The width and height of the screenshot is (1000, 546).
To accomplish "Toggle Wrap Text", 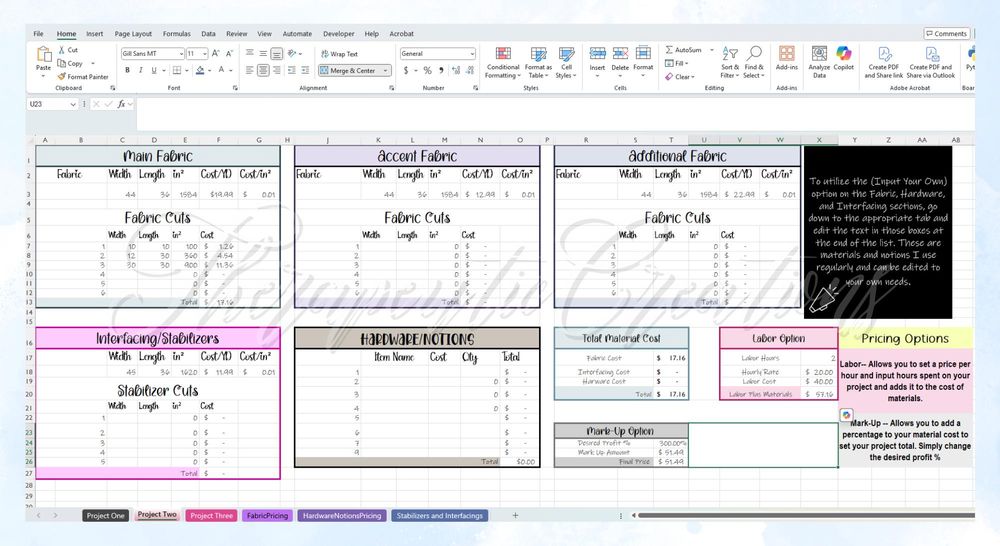I will pos(339,54).
